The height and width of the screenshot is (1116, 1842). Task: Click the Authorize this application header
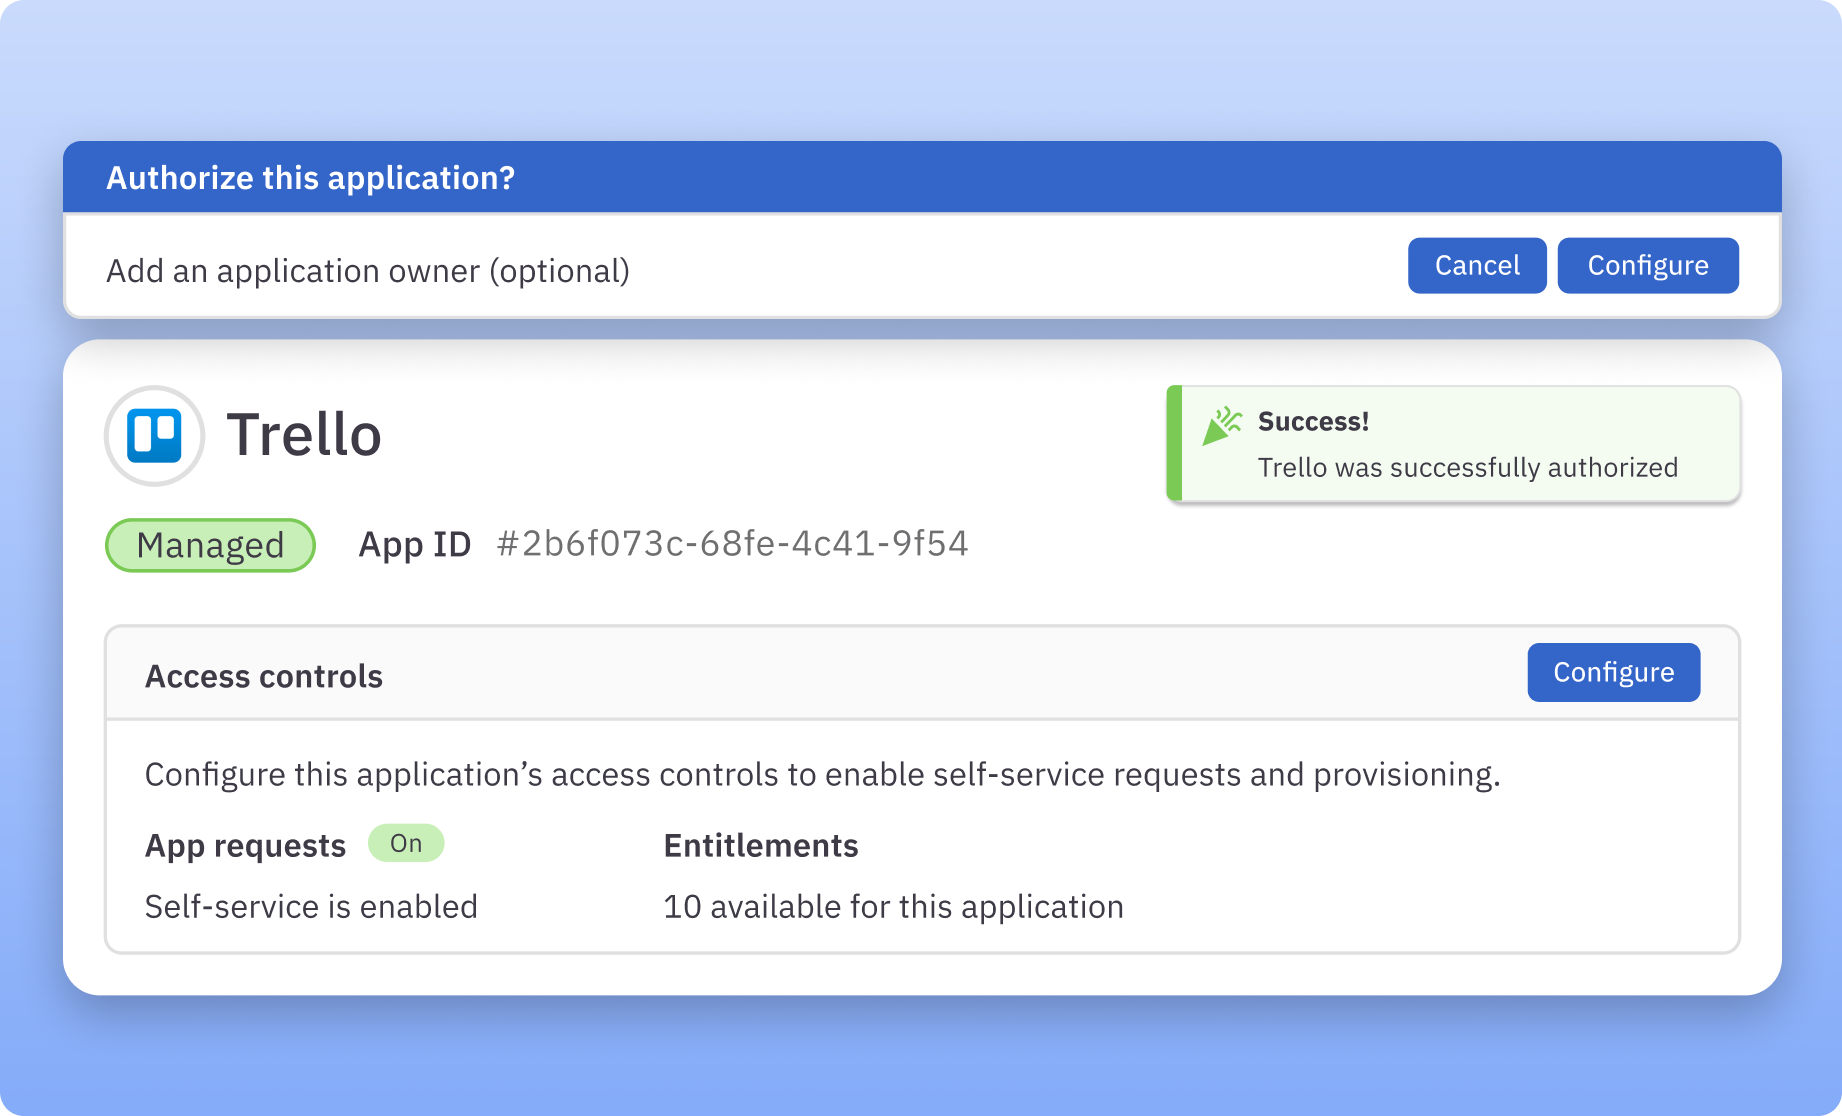click(311, 177)
